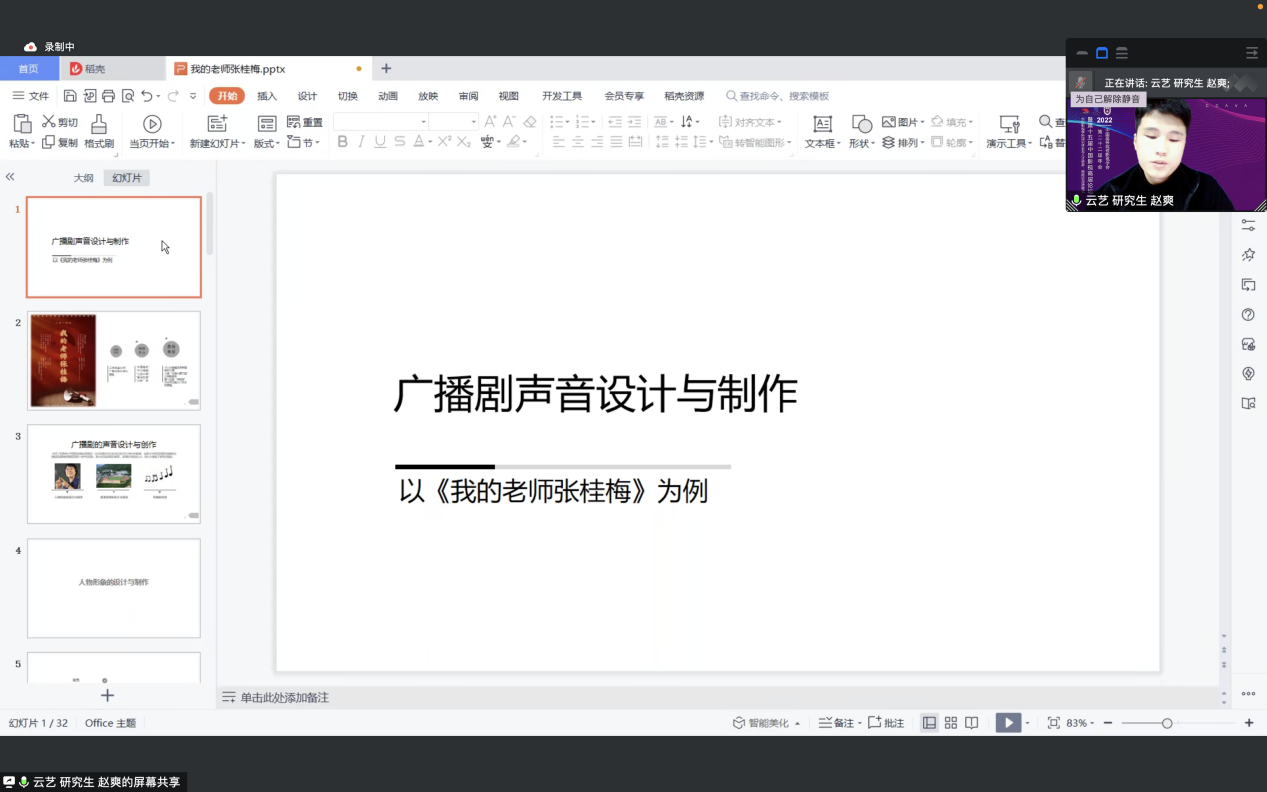
Task: Select slide 3 thumbnail 广播剧的声音设计与创作
Action: coord(113,474)
